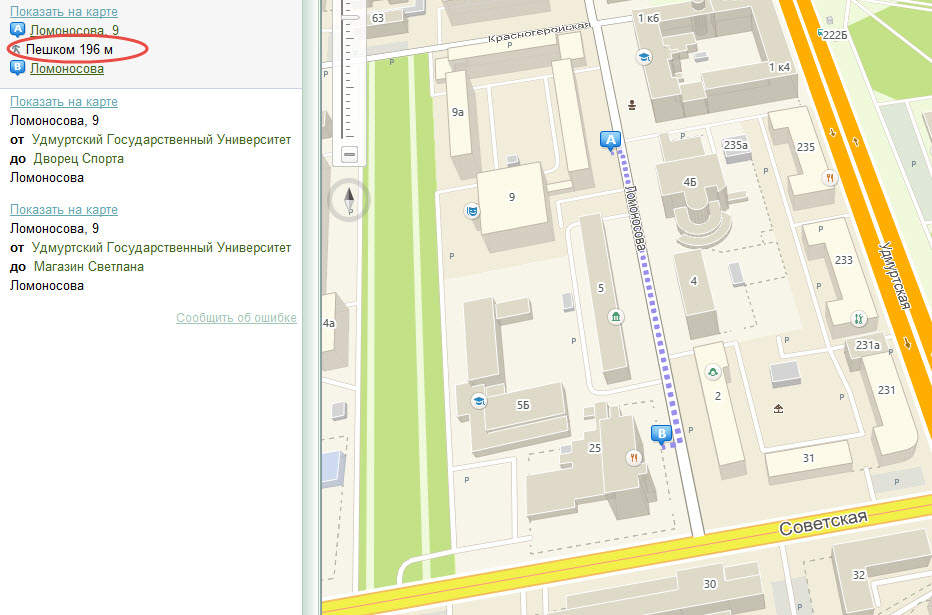
Task: Open 'Ломоносова' link beside marker B
Action: [67, 68]
